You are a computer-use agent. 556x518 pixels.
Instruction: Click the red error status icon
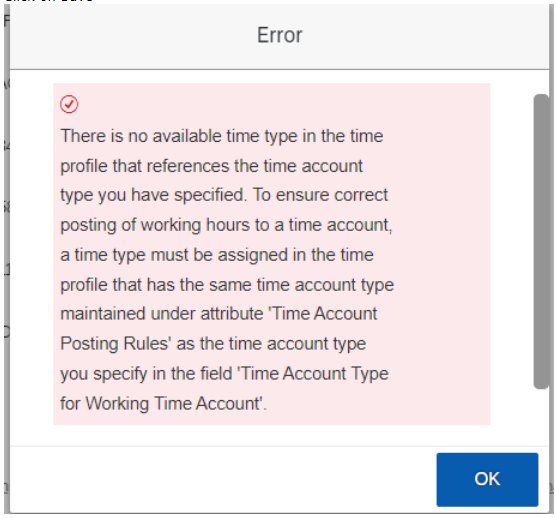[x=69, y=104]
